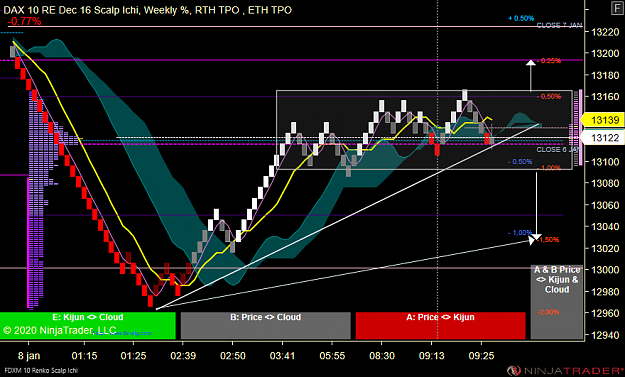Click the 02:39 time axis label

click(x=183, y=355)
